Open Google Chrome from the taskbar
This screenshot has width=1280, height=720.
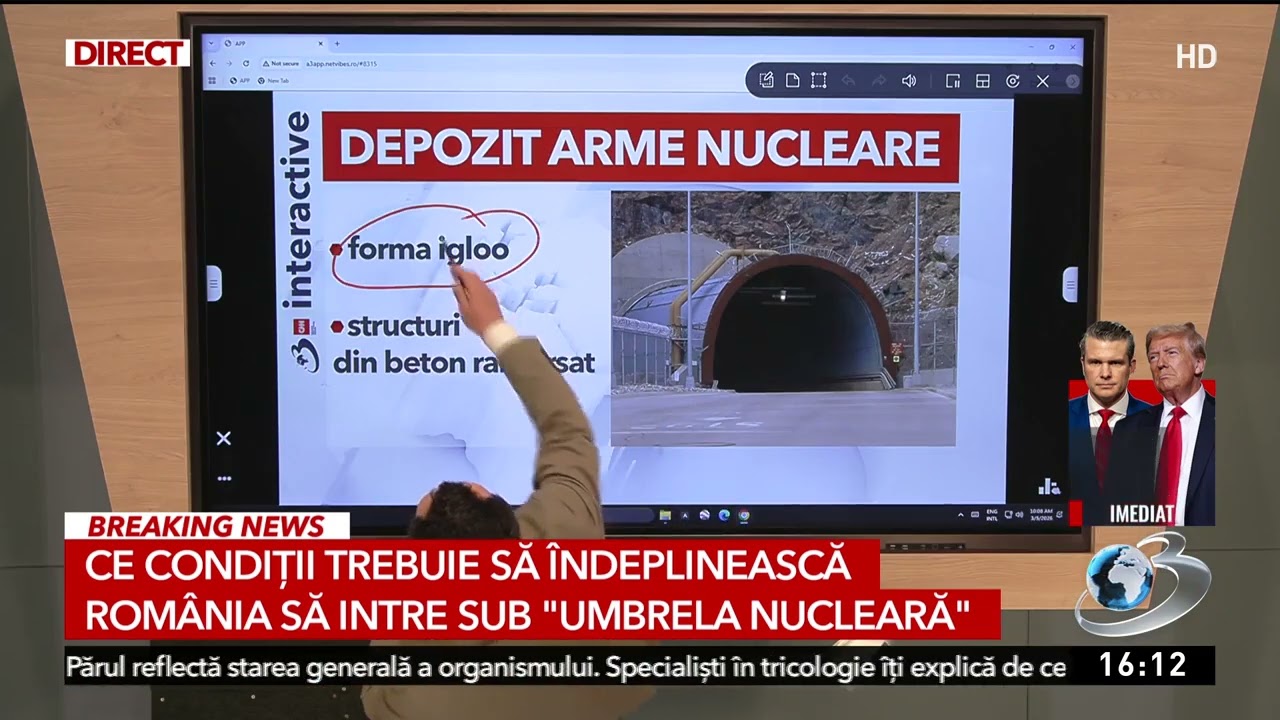click(x=744, y=515)
